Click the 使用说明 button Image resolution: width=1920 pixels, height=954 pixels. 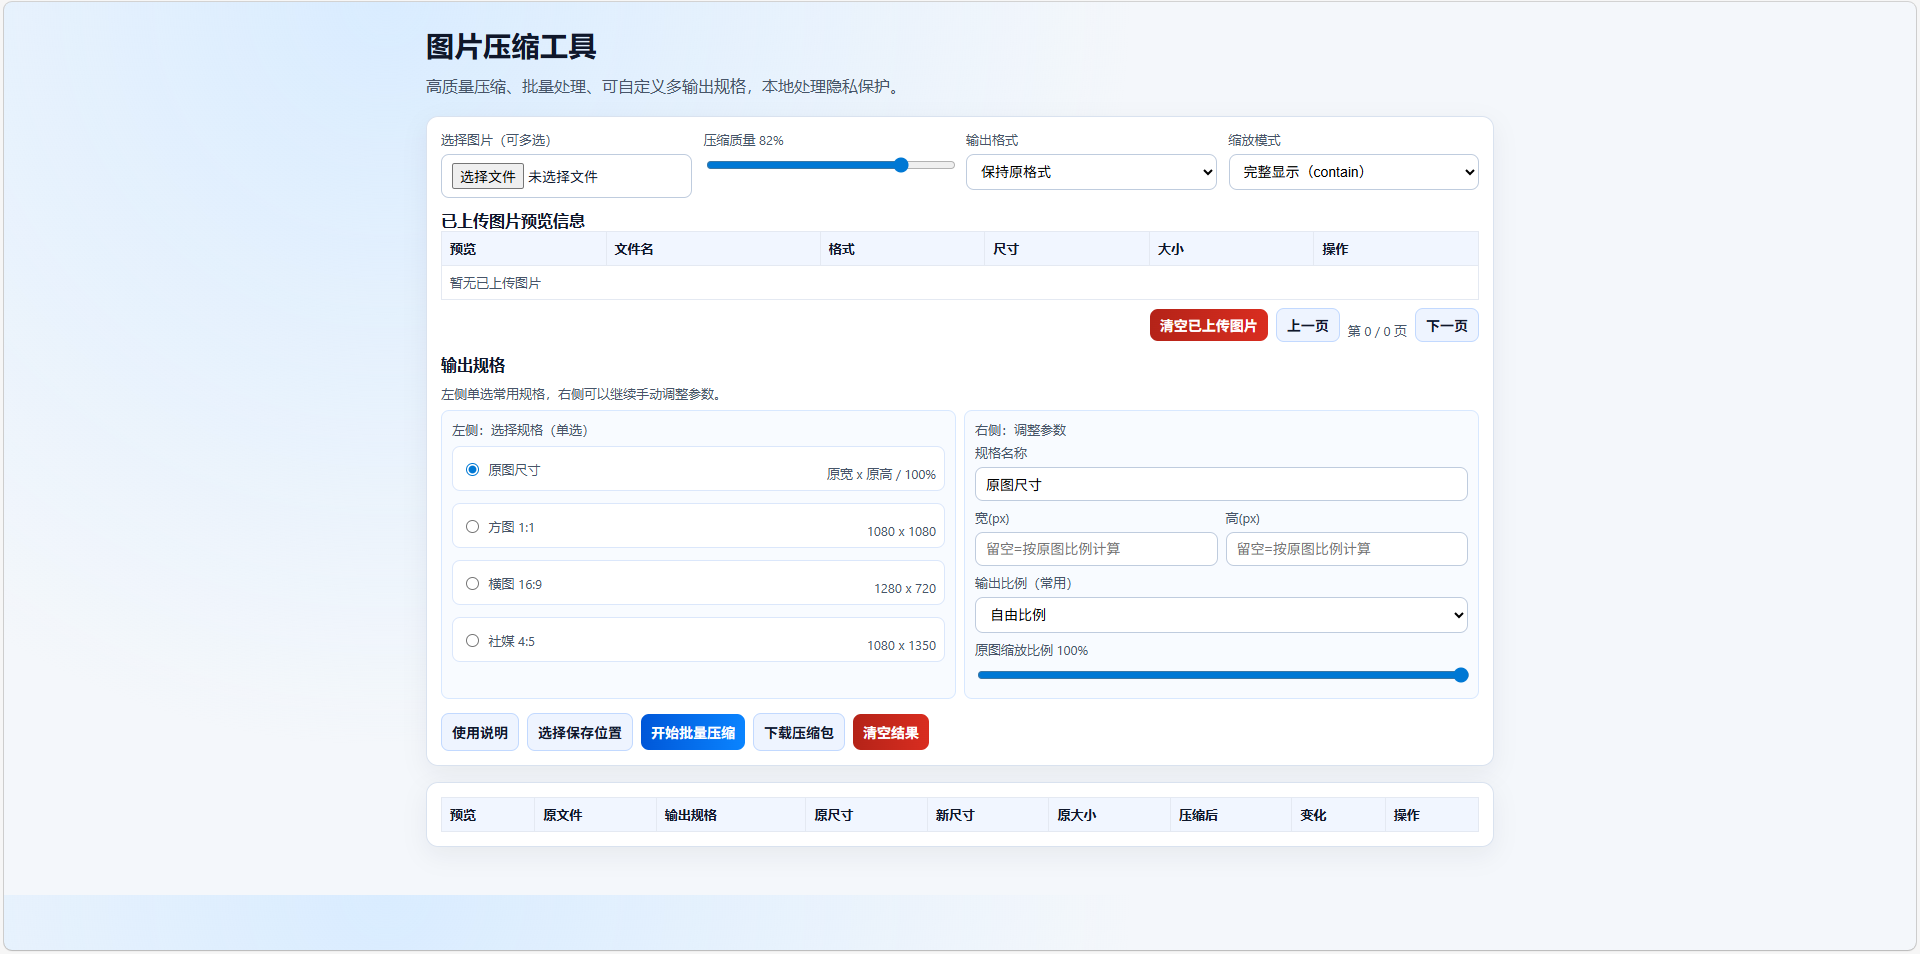click(x=479, y=732)
